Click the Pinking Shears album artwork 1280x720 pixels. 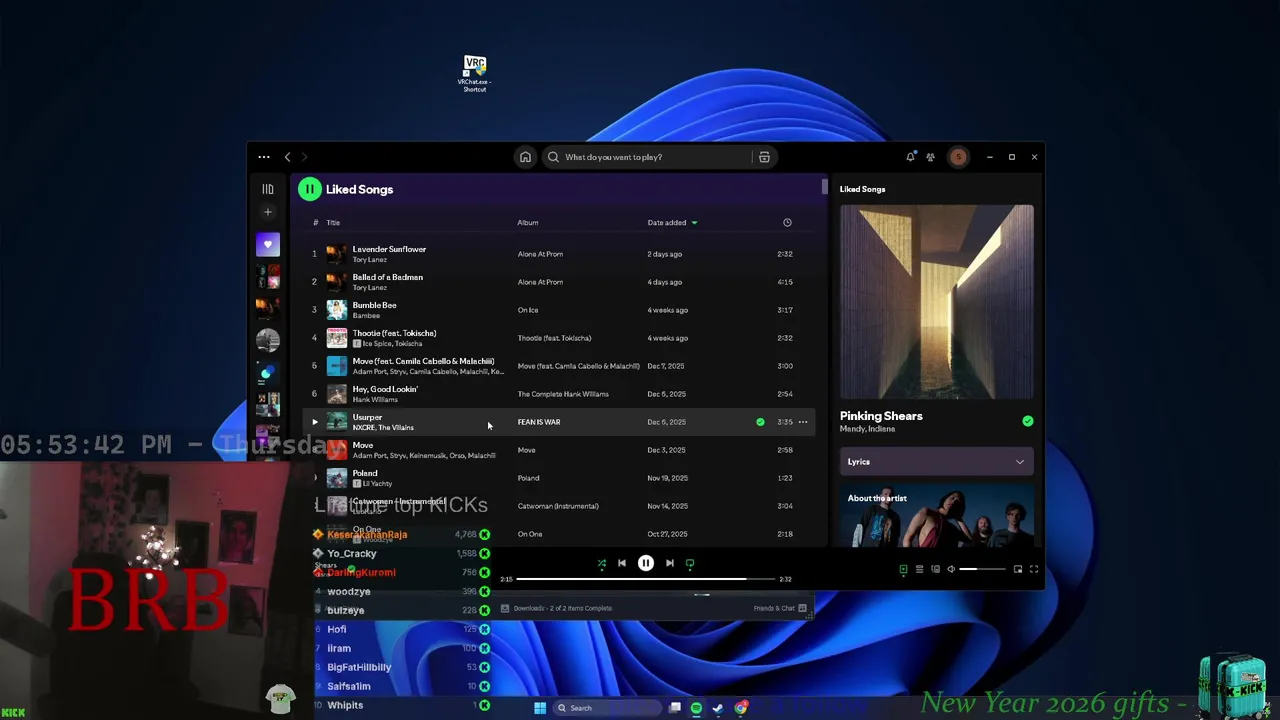(x=937, y=302)
